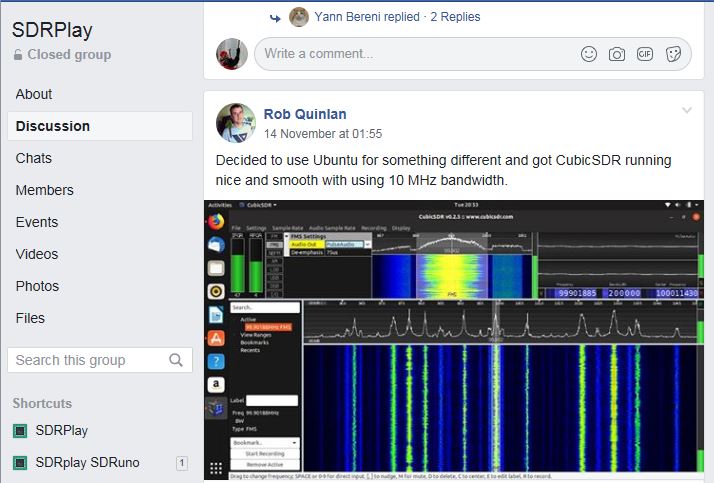714x483 pixels.
Task: Attach a photo via camera icon
Action: point(617,55)
